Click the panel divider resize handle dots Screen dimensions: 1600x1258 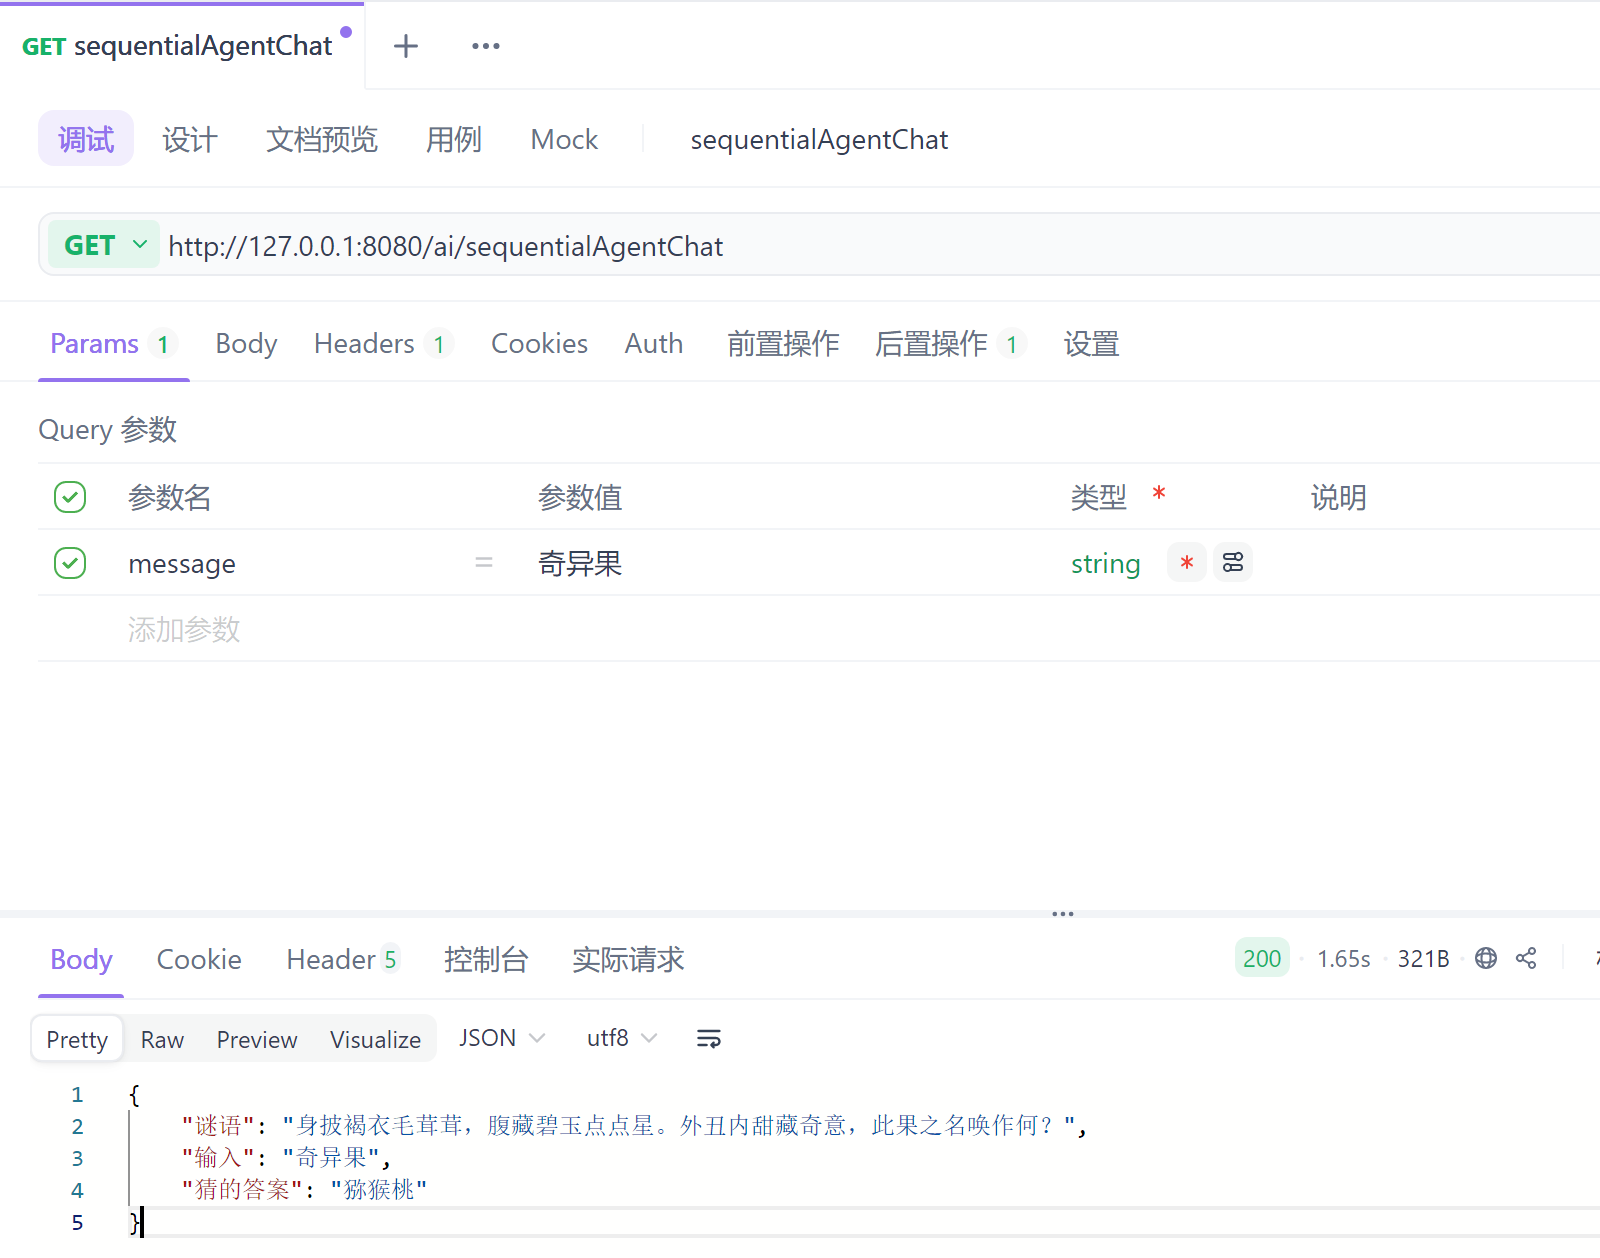(x=1063, y=914)
